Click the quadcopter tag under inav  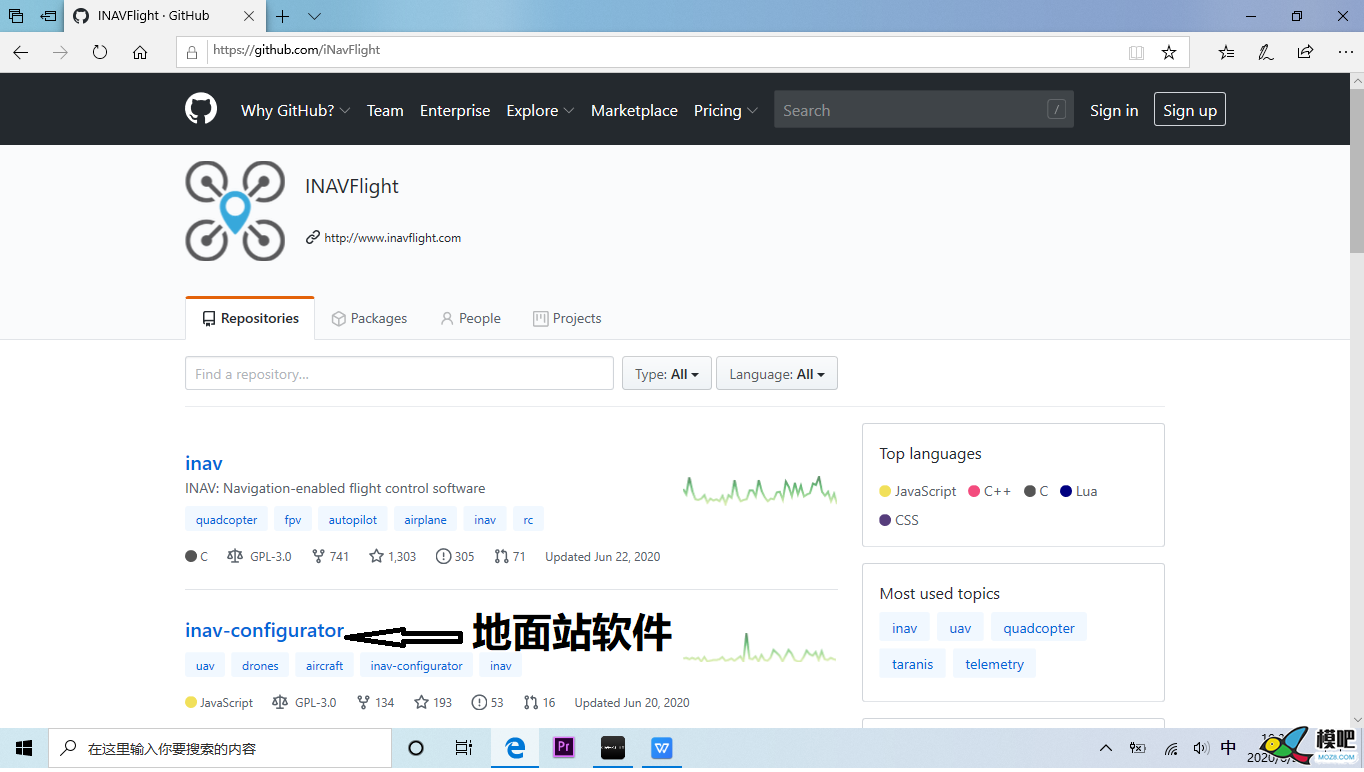point(226,520)
